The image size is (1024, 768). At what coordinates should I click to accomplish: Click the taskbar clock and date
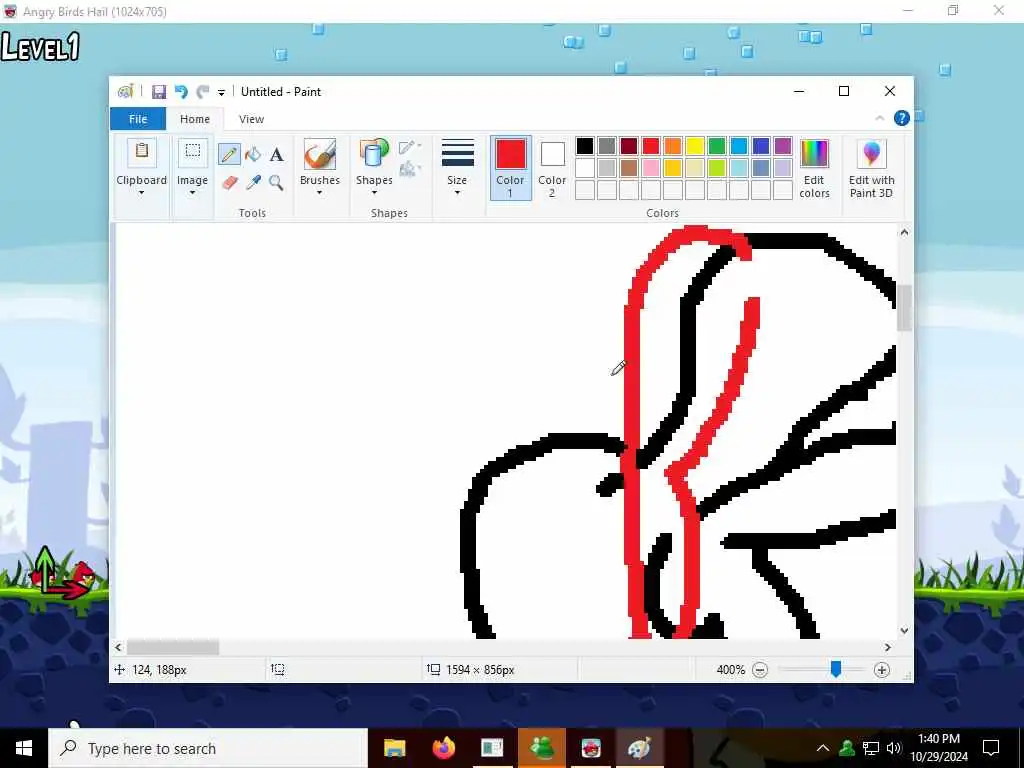tap(938, 748)
